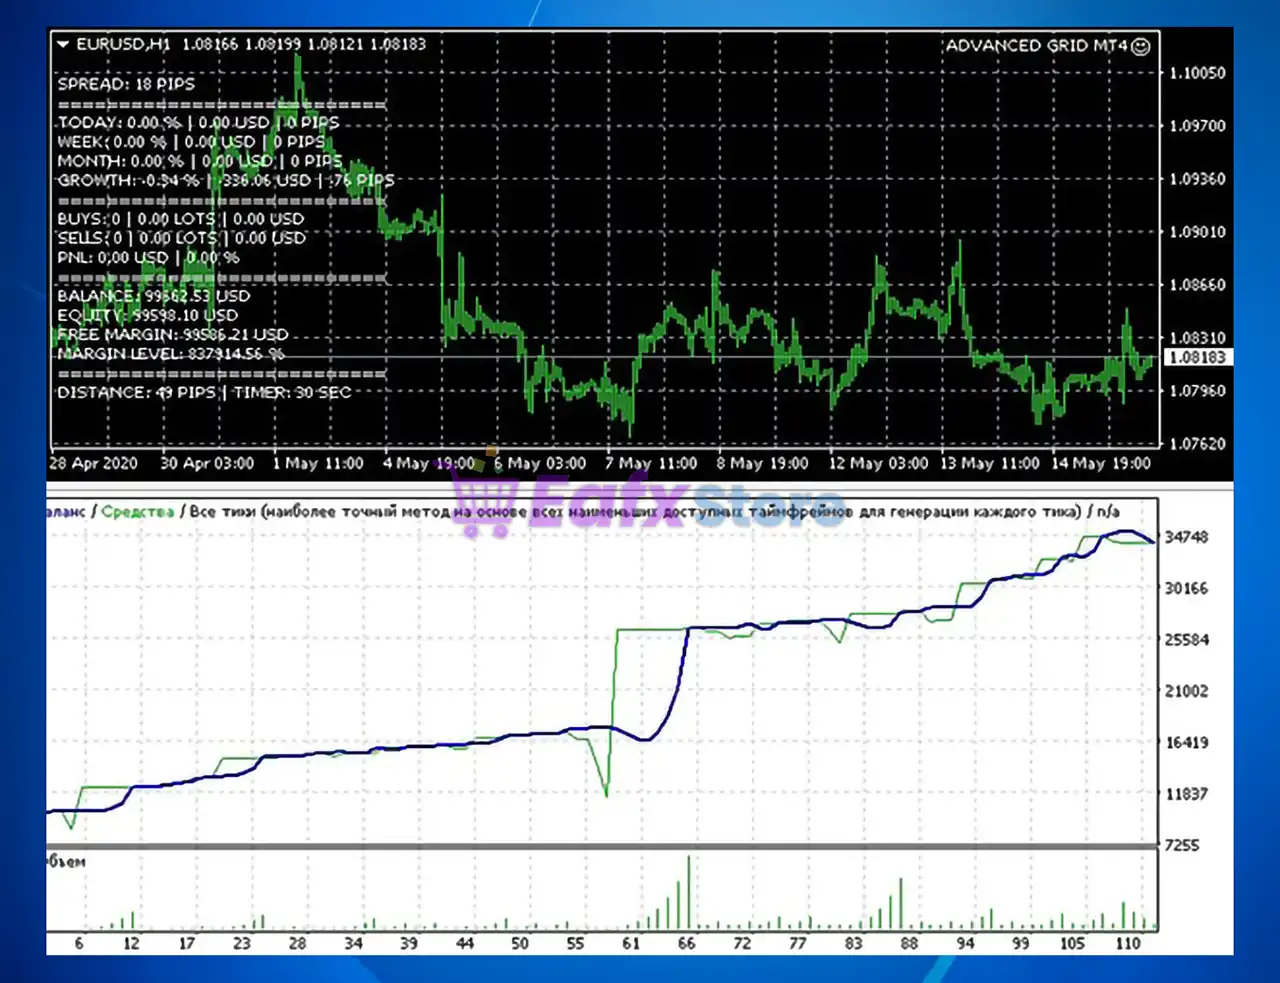Click the DISTANCE and TIMER readout
The height and width of the screenshot is (983, 1280).
click(x=204, y=392)
